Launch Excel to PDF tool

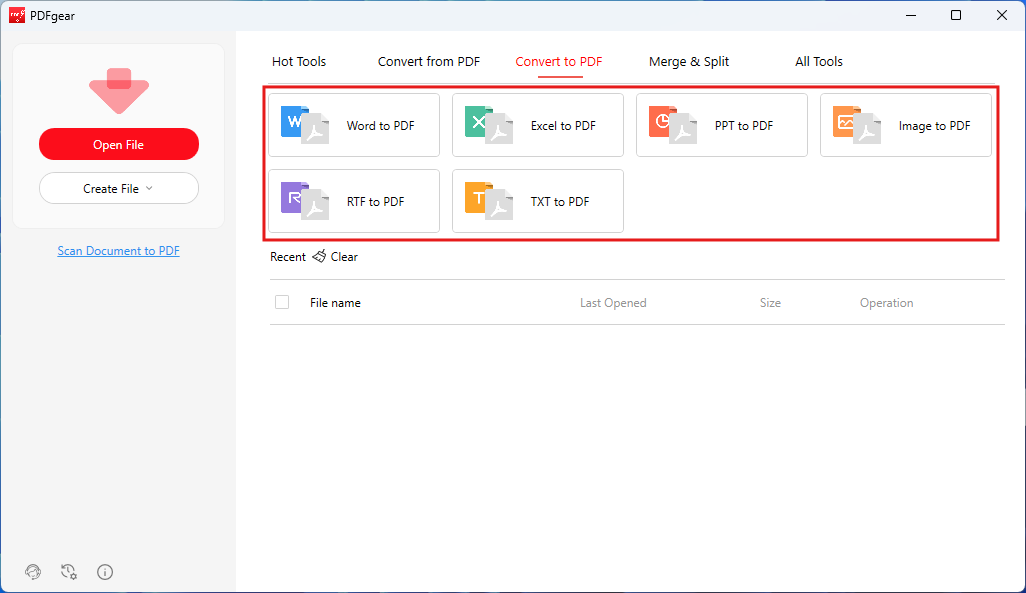click(x=538, y=125)
